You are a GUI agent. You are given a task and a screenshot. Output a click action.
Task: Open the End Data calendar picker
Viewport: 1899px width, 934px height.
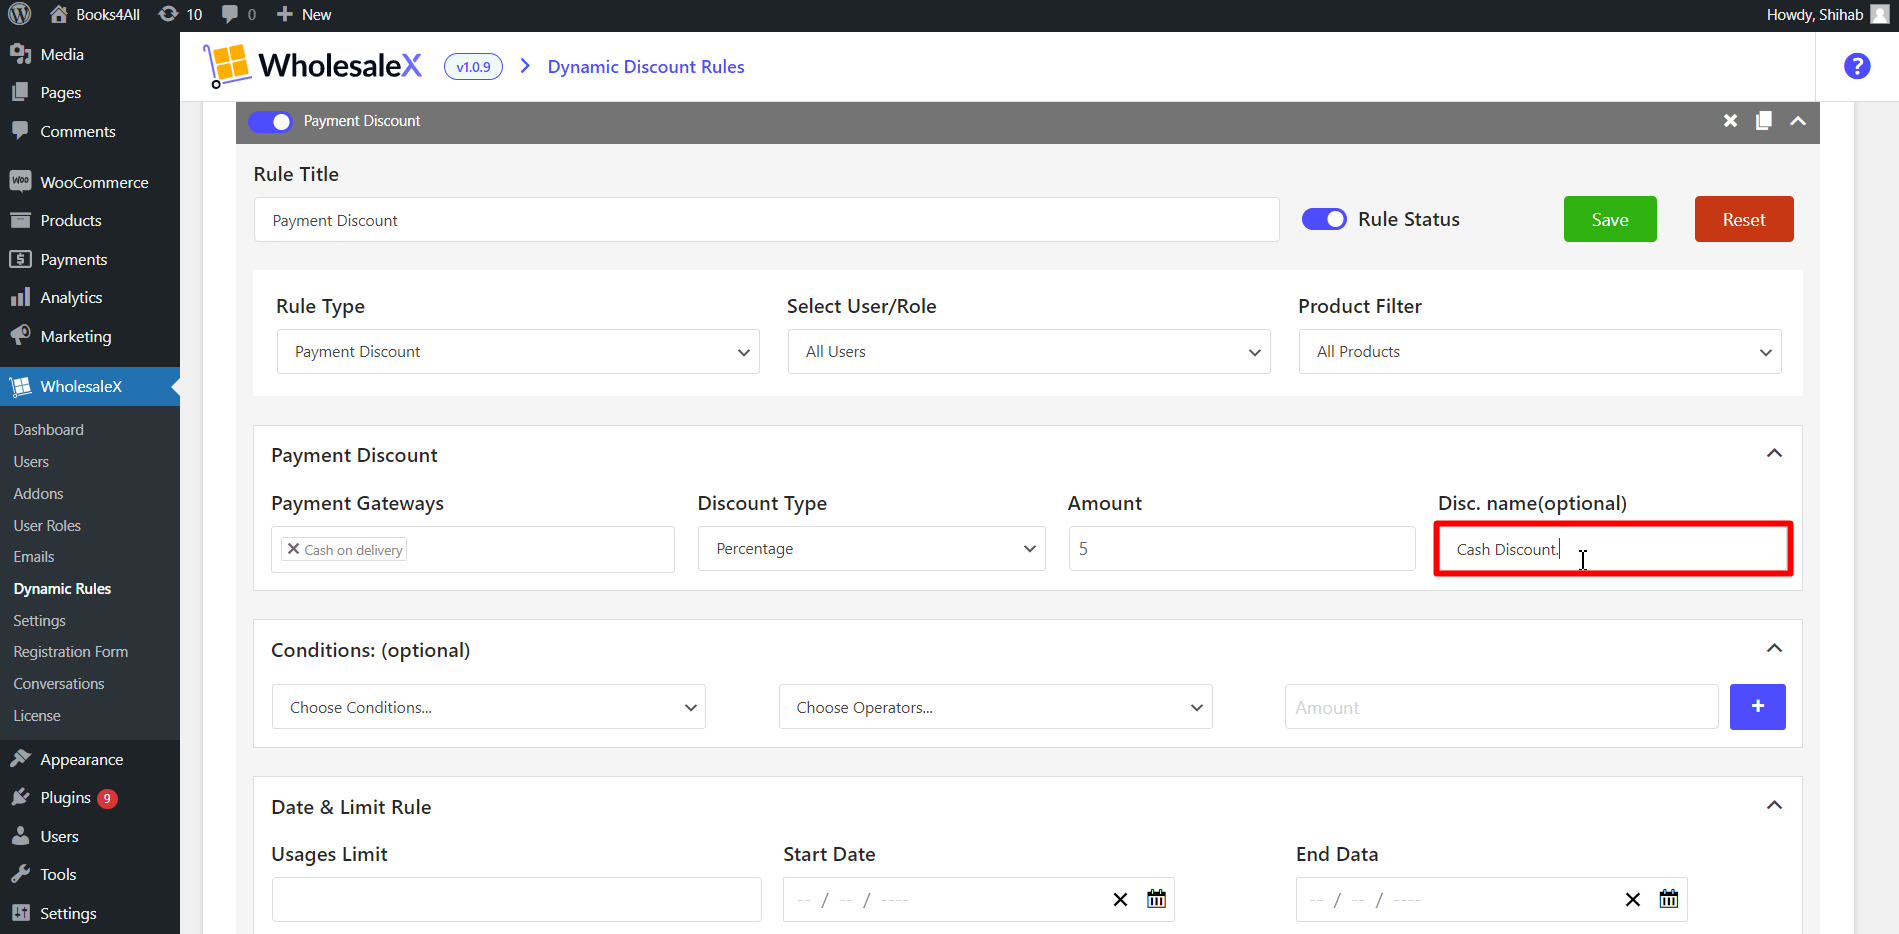pos(1669,899)
